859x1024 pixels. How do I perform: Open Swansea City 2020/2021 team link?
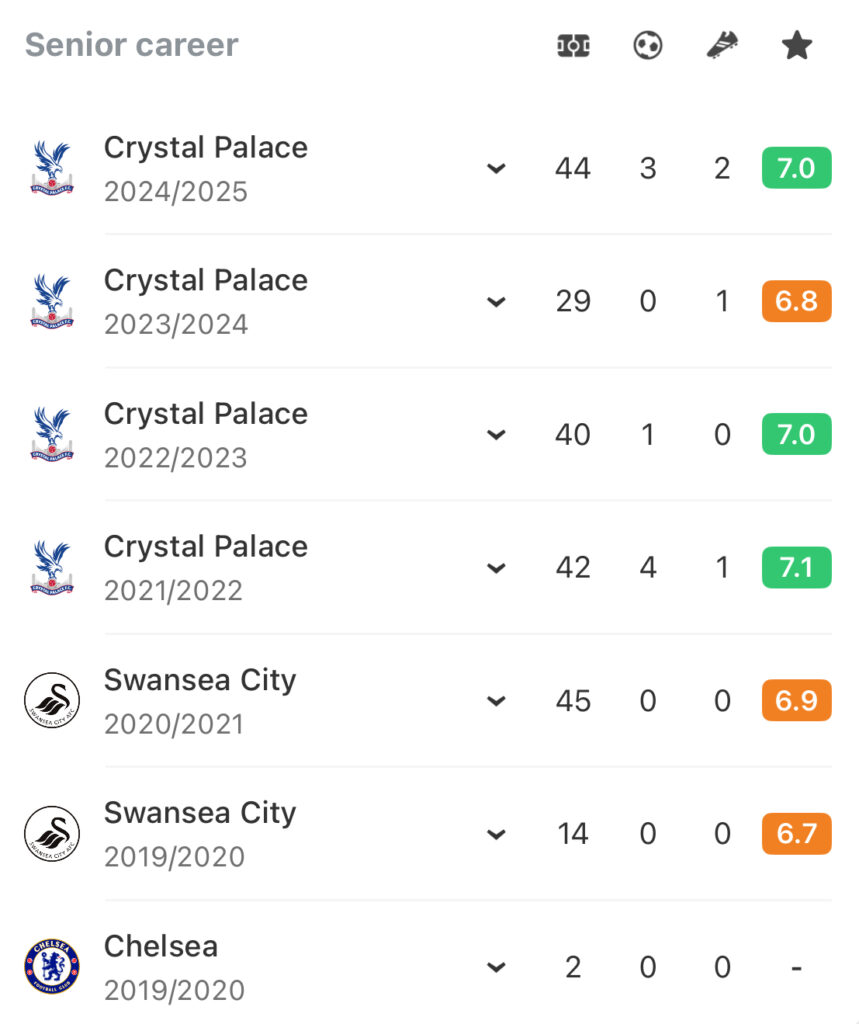coord(200,680)
